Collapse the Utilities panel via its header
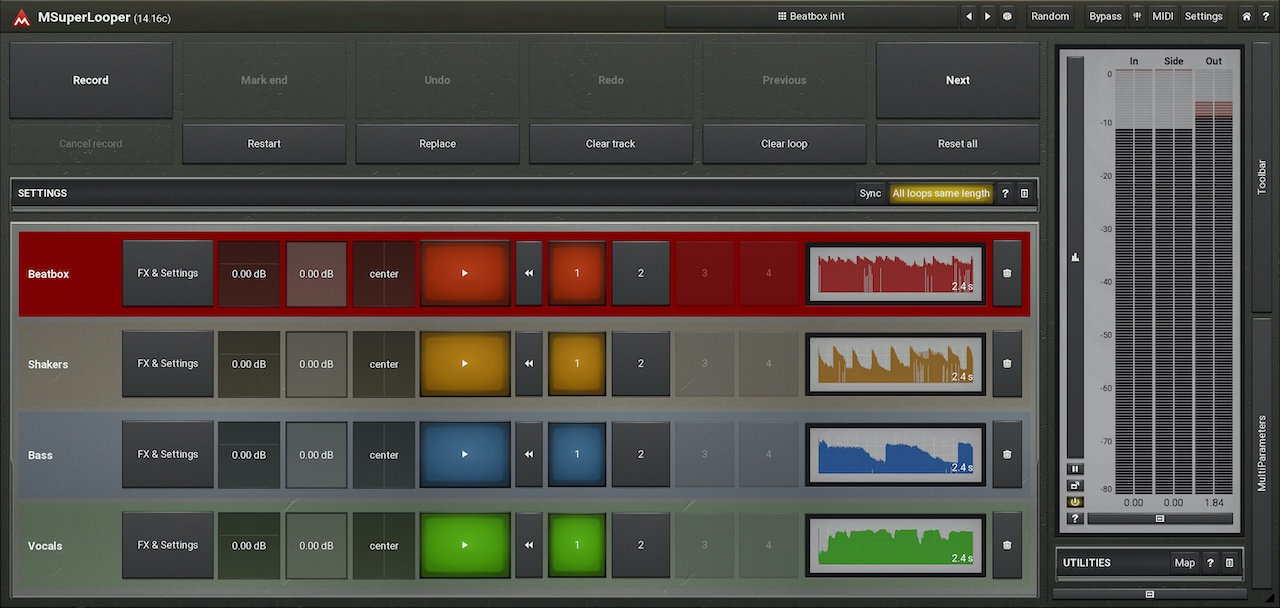Image resolution: width=1280 pixels, height=608 pixels. coord(1110,563)
